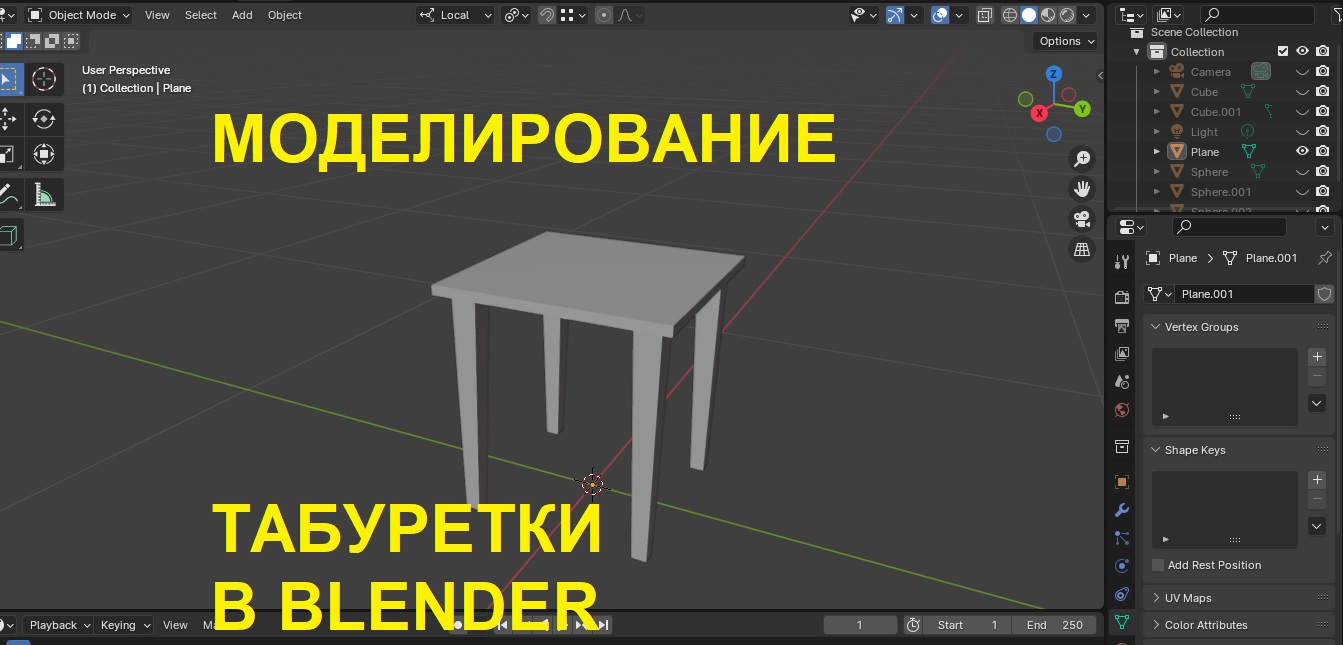Click the pan view hand icon
The image size is (1343, 645).
pyautogui.click(x=1082, y=189)
